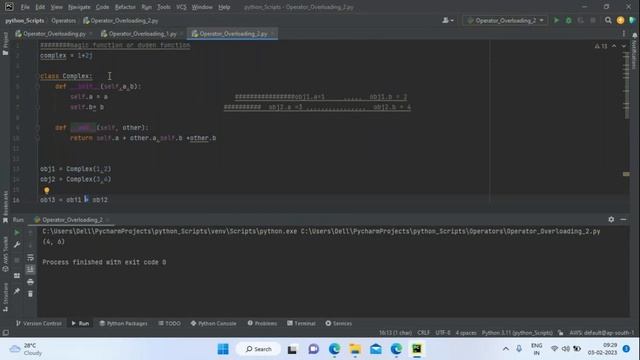Screen dimensions: 640x360
Task: Clear all output with the trash icon
Action: (x=30, y=293)
